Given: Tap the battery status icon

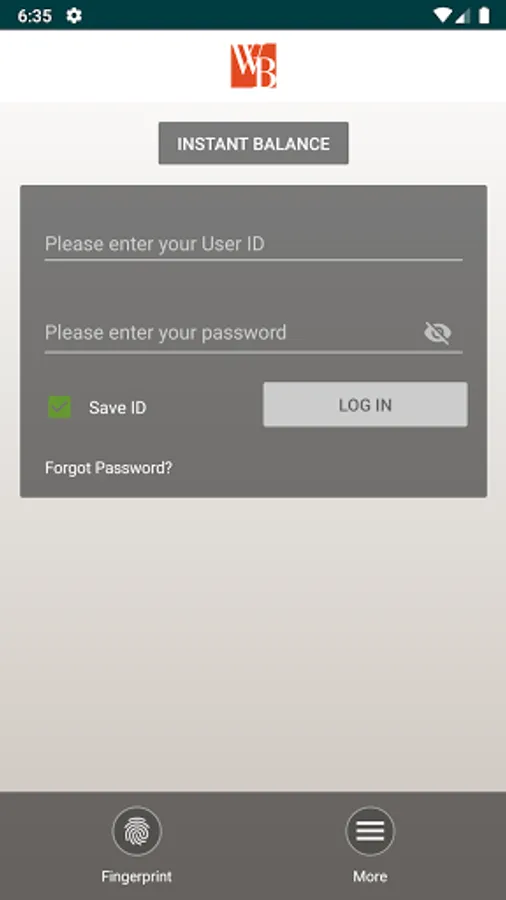Looking at the screenshot, I should click(484, 15).
